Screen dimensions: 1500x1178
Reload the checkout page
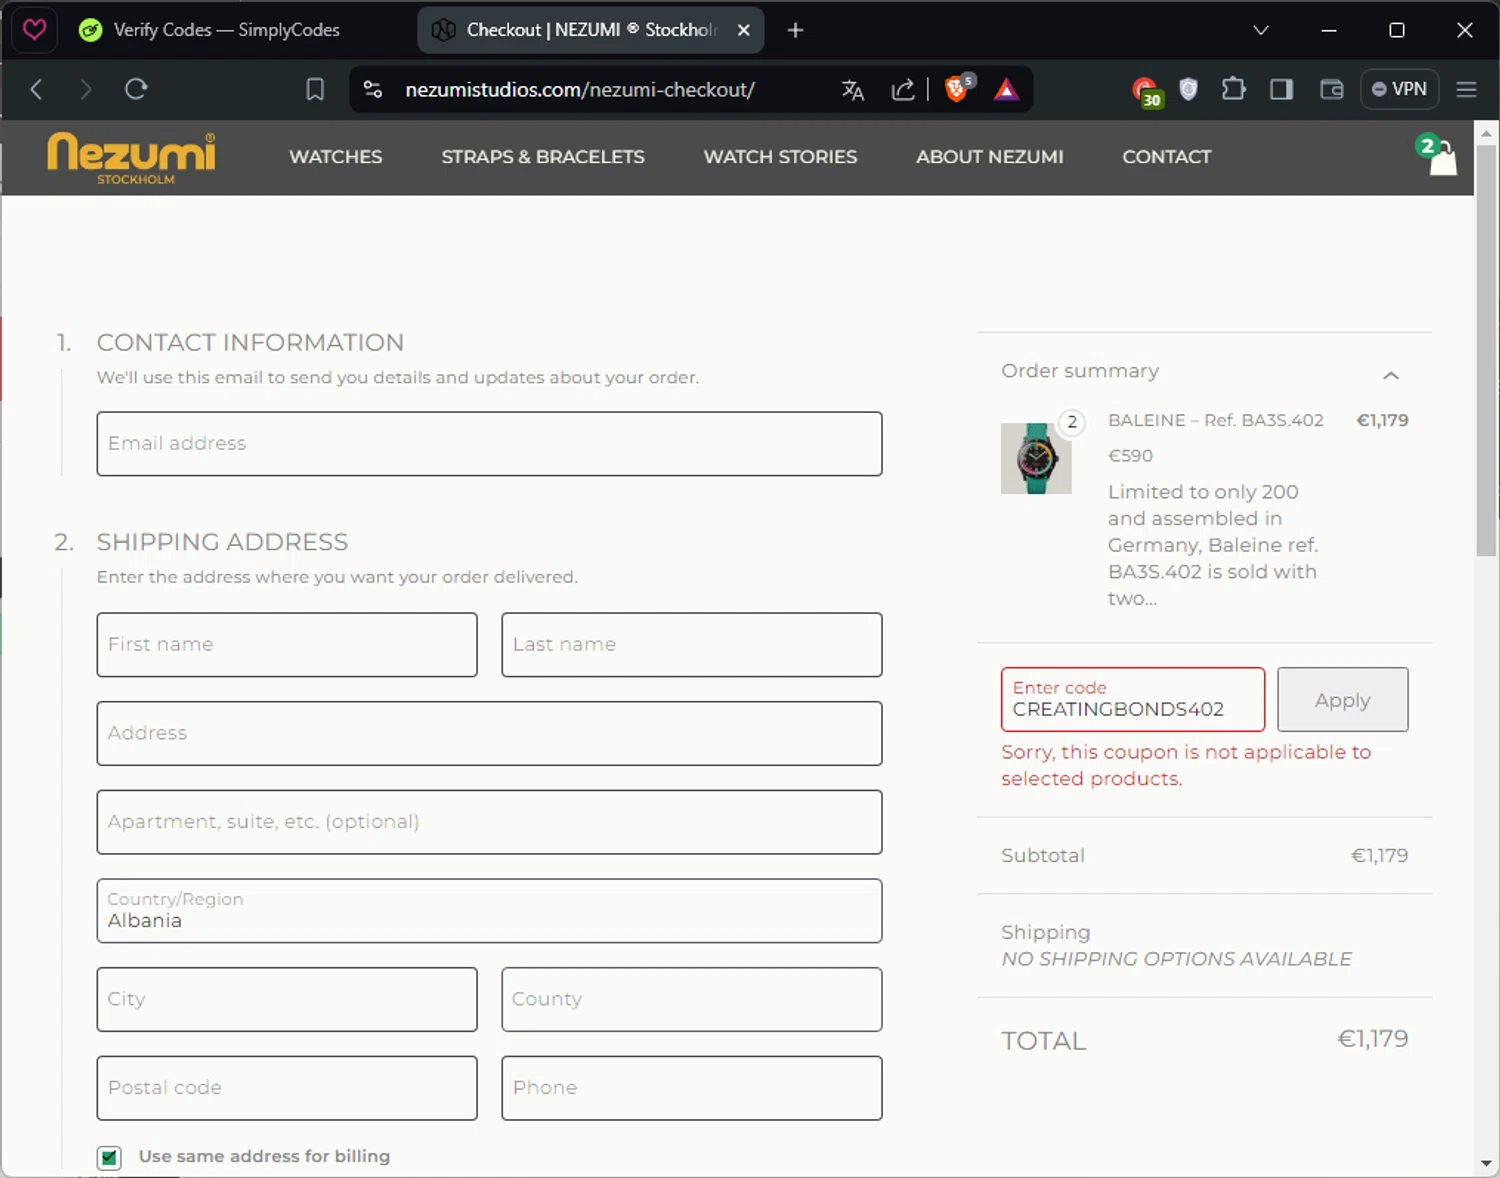[x=136, y=90]
